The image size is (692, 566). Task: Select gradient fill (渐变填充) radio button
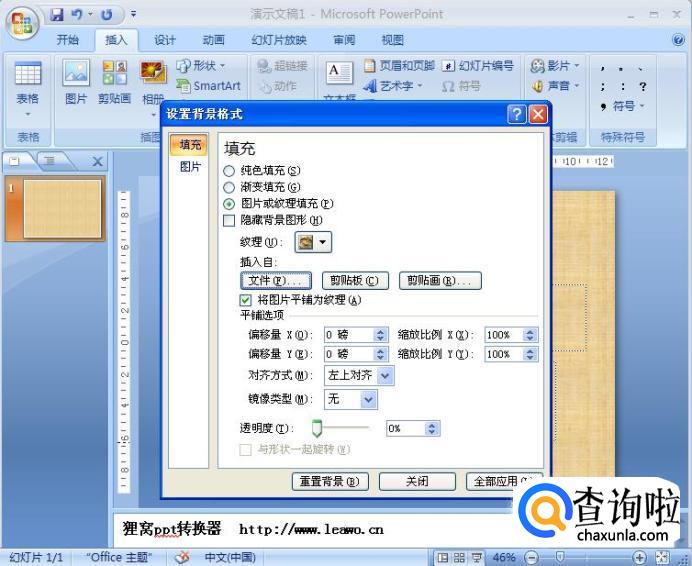pos(229,188)
